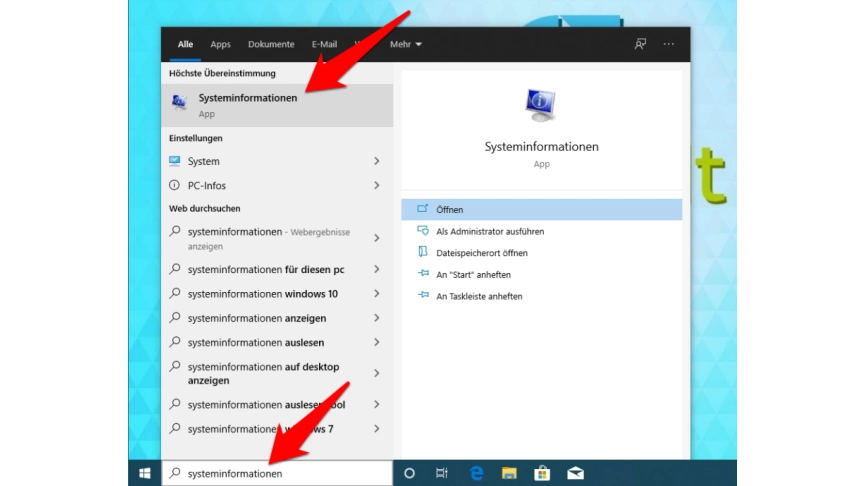864x486 pixels.
Task: Open the three-dots options menu
Action: coord(669,44)
